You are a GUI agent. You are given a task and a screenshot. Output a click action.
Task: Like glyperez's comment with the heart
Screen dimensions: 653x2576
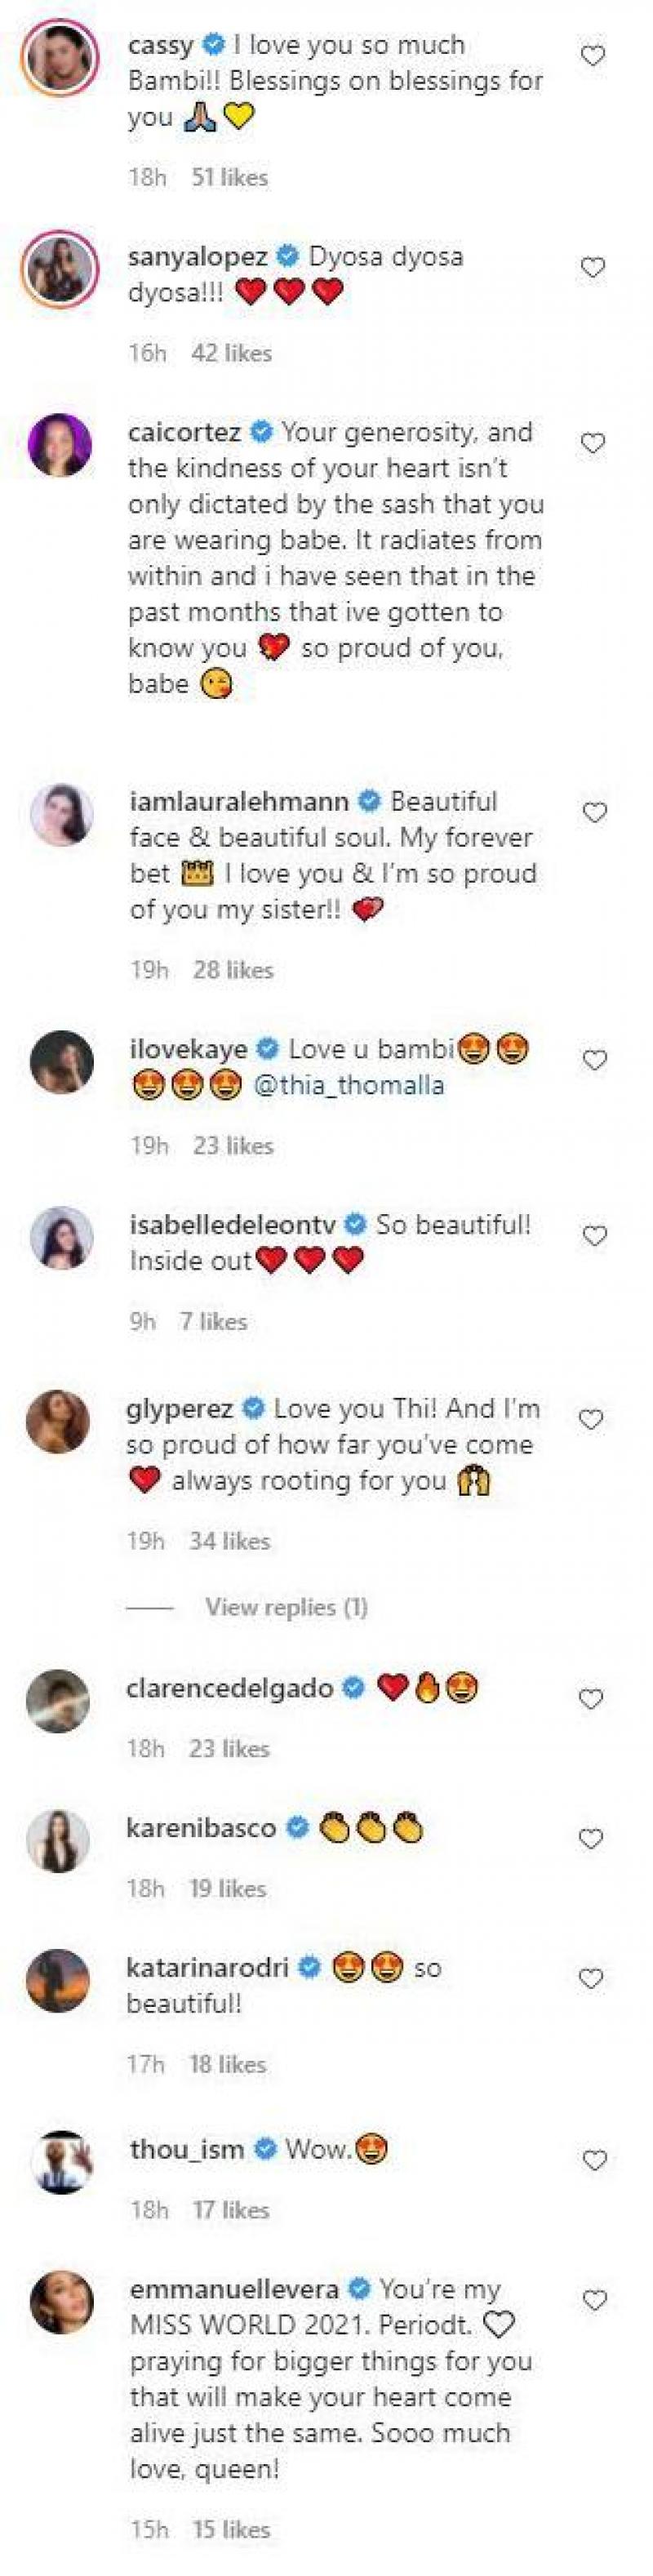[x=592, y=1419]
